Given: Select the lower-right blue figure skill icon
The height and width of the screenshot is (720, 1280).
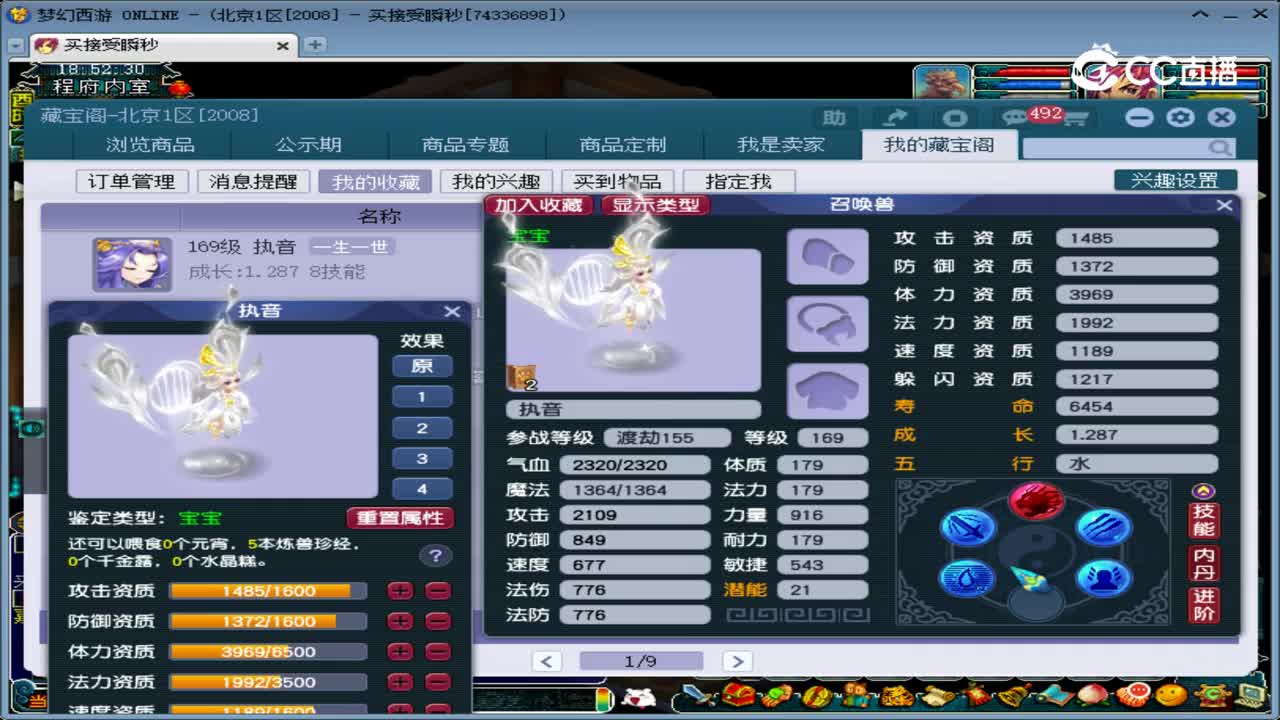Looking at the screenshot, I should click(1103, 578).
